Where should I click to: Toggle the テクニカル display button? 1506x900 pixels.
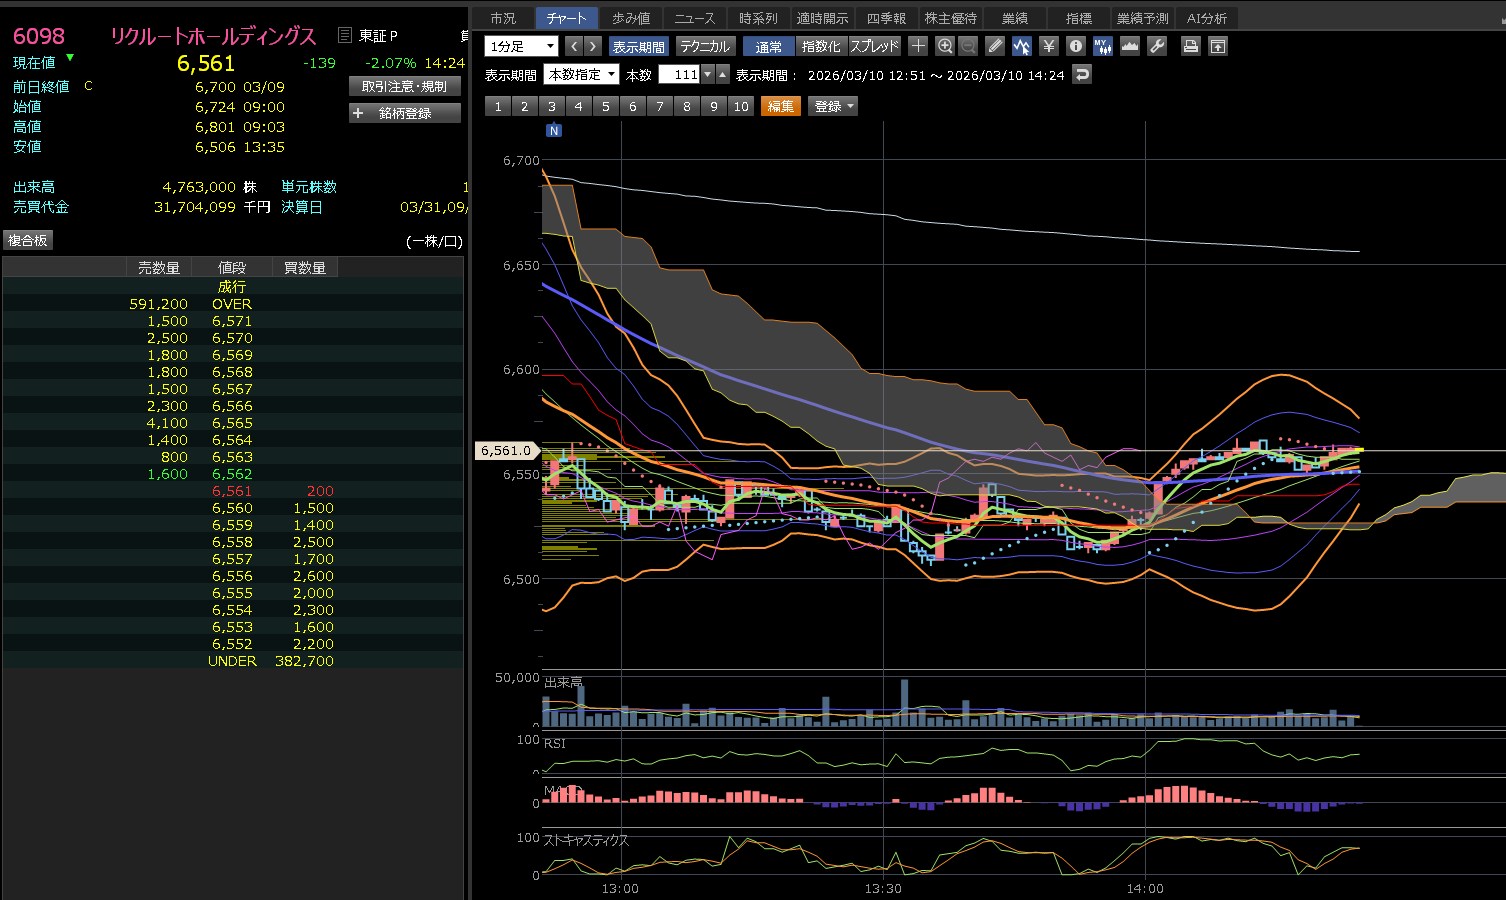pyautogui.click(x=705, y=46)
